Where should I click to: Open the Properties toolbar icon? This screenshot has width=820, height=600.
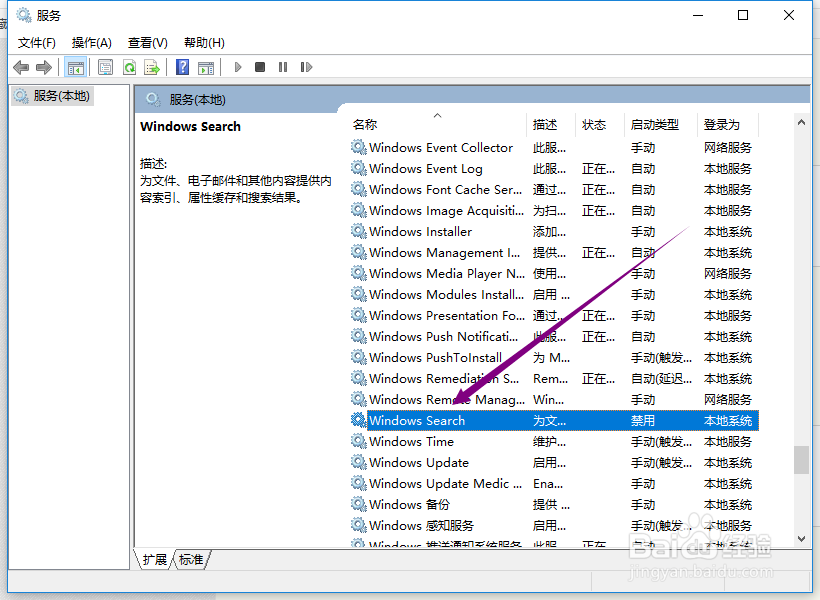106,67
